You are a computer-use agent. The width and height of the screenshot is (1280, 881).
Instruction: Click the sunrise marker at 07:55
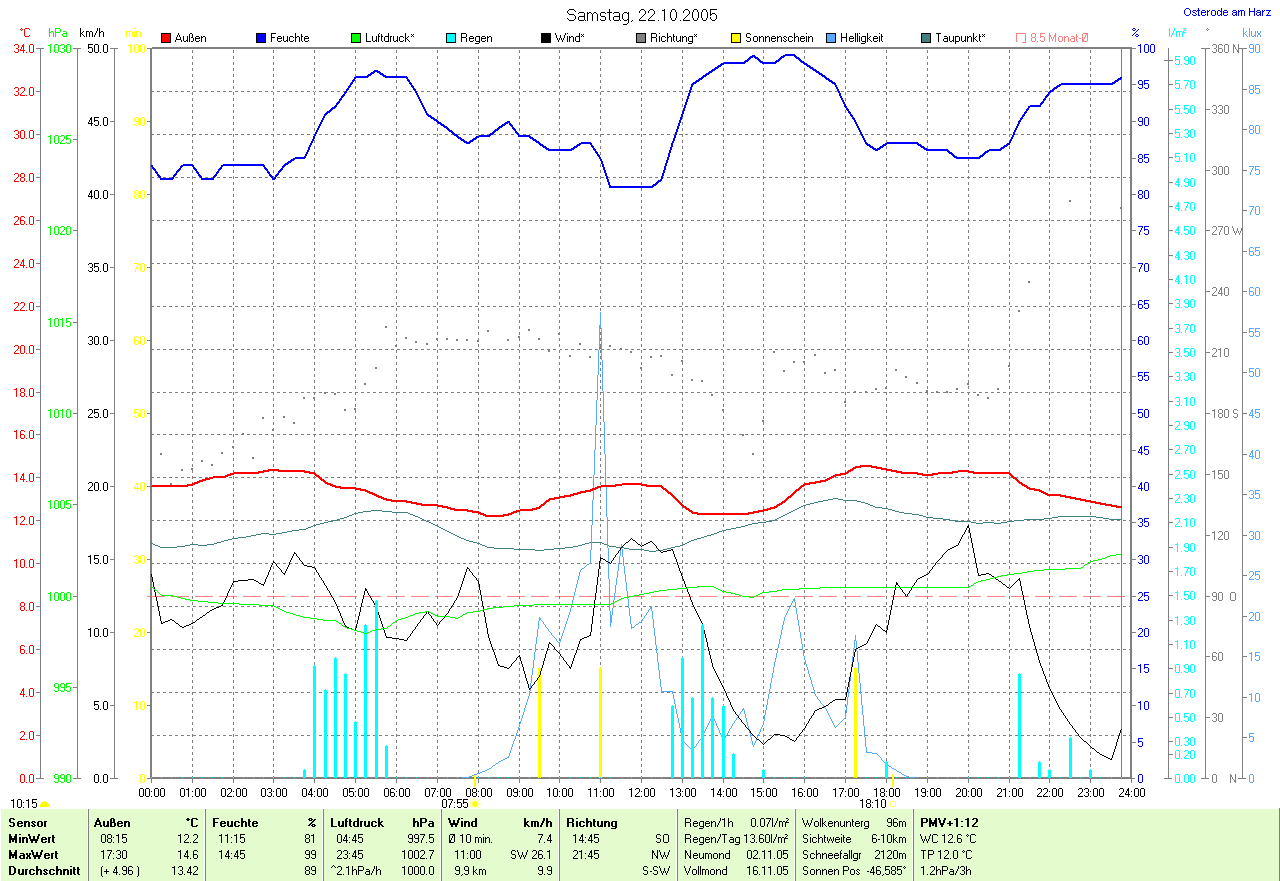[475, 803]
